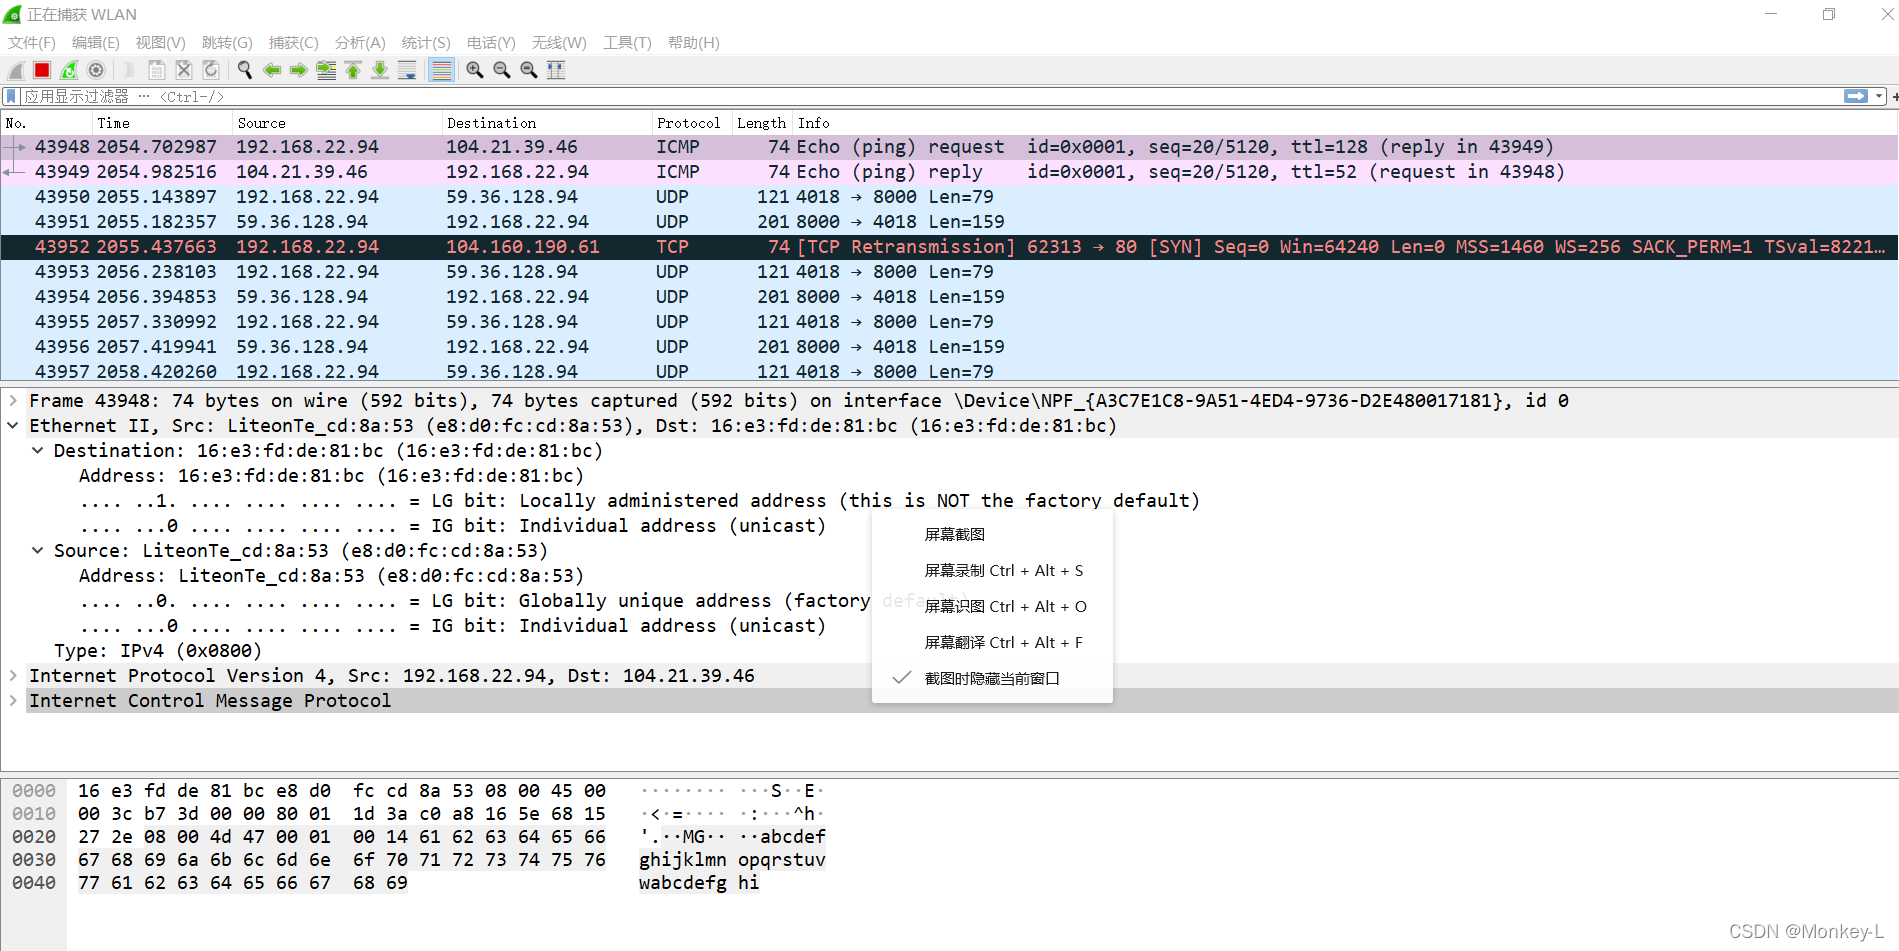The width and height of the screenshot is (1899, 951).
Task: Jump to the last packet
Action: 380,70
